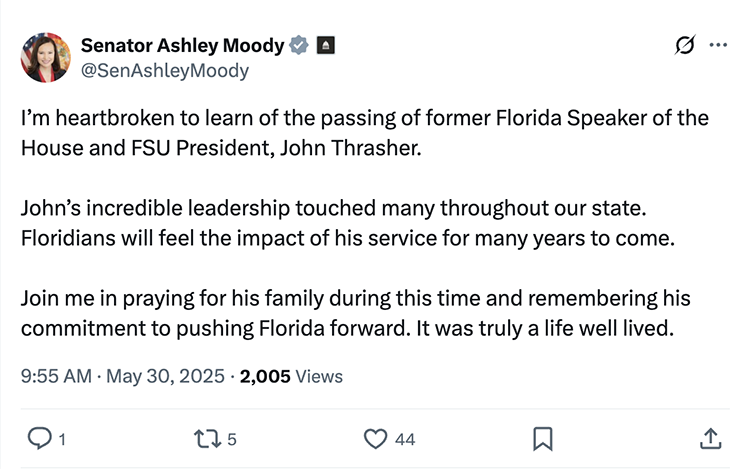Click the government affiliation badge icon
The height and width of the screenshot is (469, 750).
pos(326,45)
